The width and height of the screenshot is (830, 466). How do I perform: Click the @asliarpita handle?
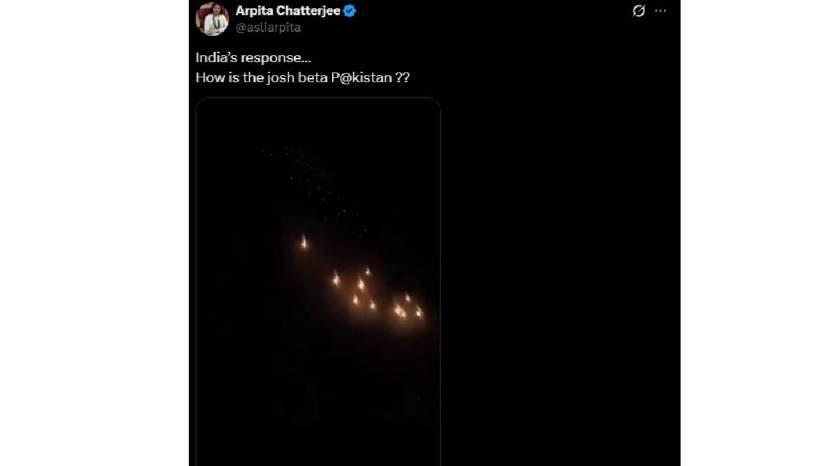[x=266, y=28]
